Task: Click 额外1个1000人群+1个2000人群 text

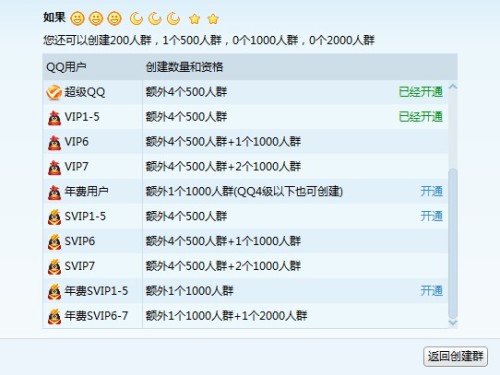Action: pos(227,316)
